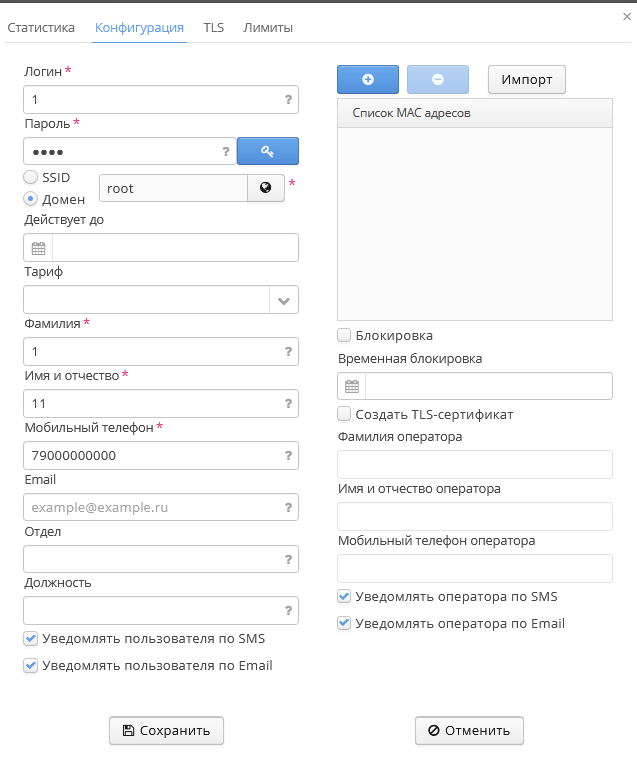Click the blue plus icon to add MAC address
637x764 pixels.
click(368, 79)
